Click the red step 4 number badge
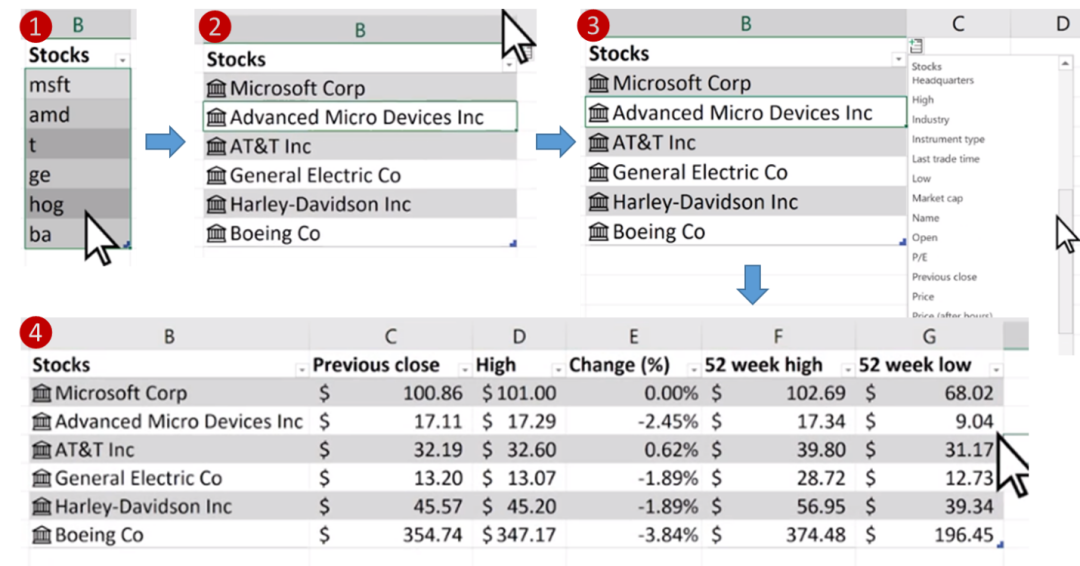 (x=36, y=333)
